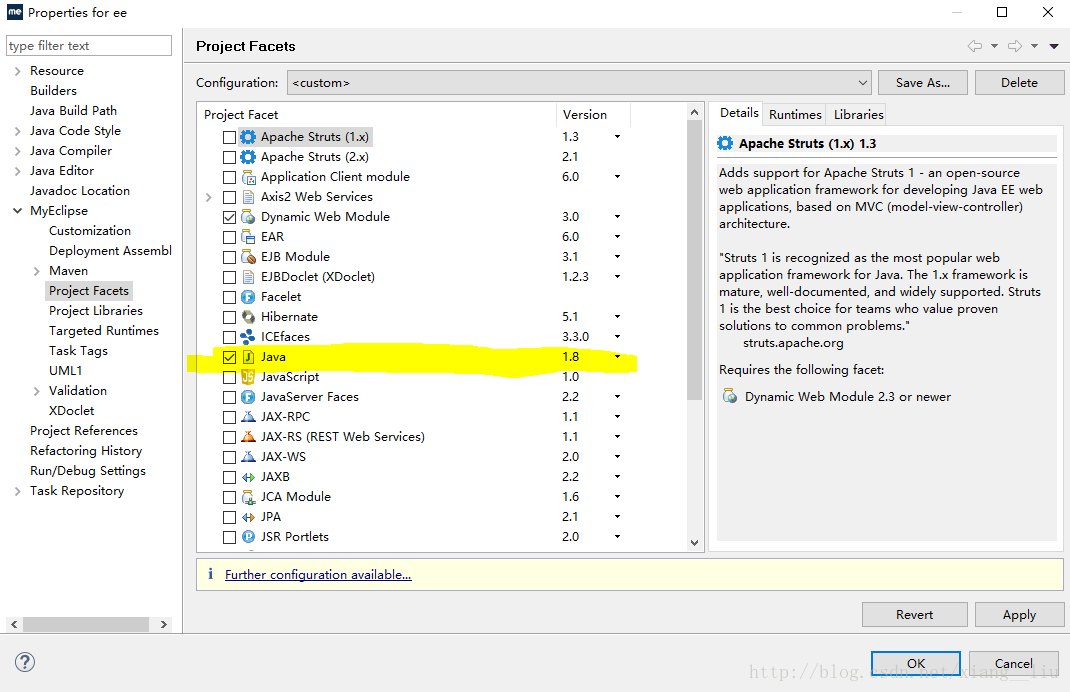
Task: Click the Hibernate facet icon
Action: point(248,317)
